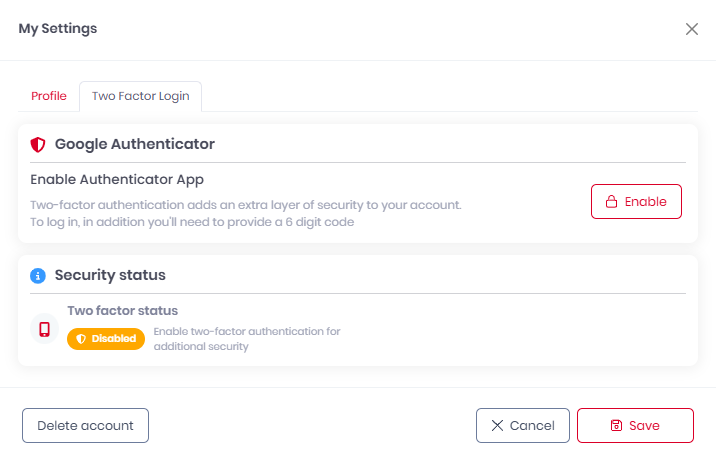The height and width of the screenshot is (462, 716).
Task: Click the small shield icon inside Disabled badge
Action: click(x=81, y=339)
